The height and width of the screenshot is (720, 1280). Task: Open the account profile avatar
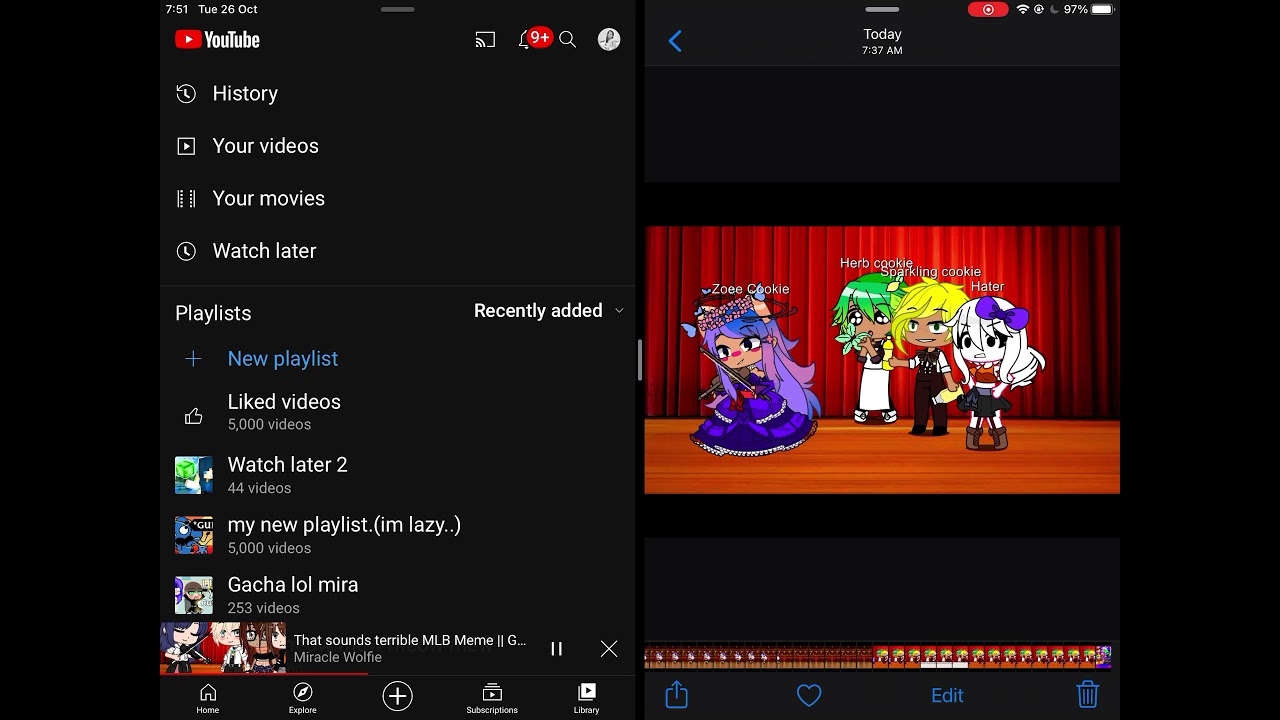click(x=609, y=39)
